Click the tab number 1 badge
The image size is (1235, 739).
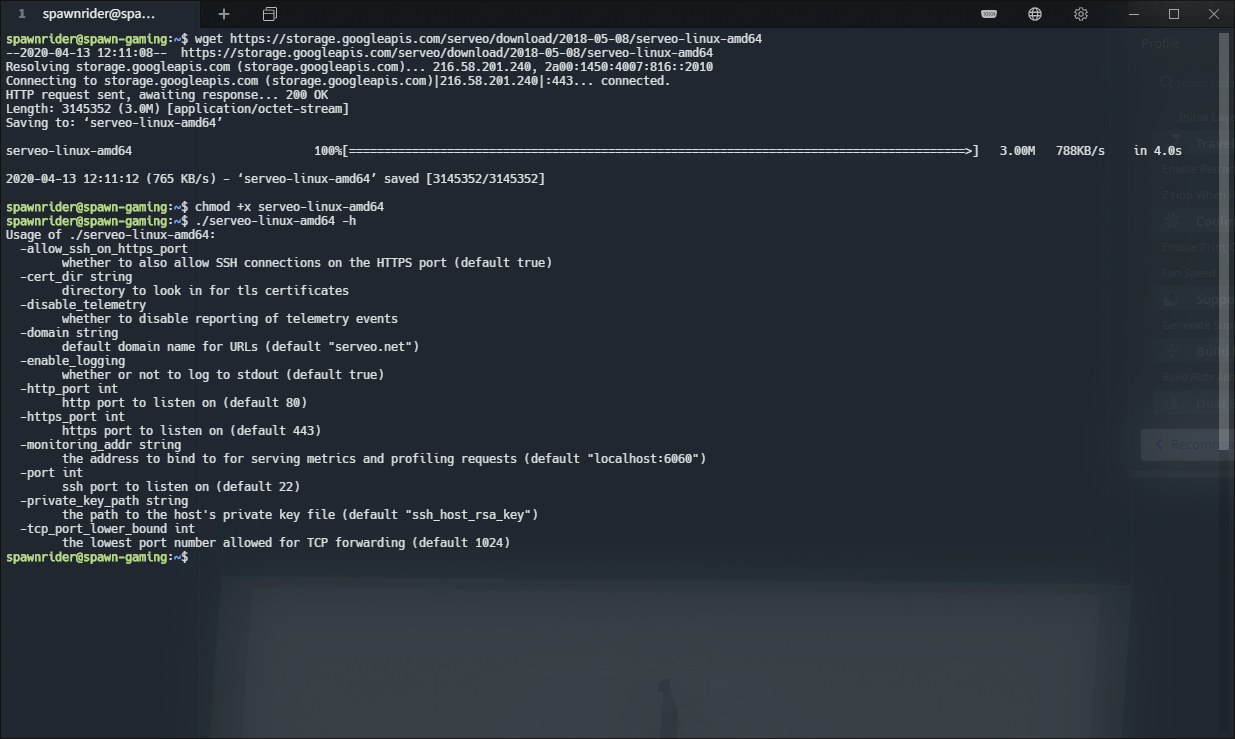point(21,14)
